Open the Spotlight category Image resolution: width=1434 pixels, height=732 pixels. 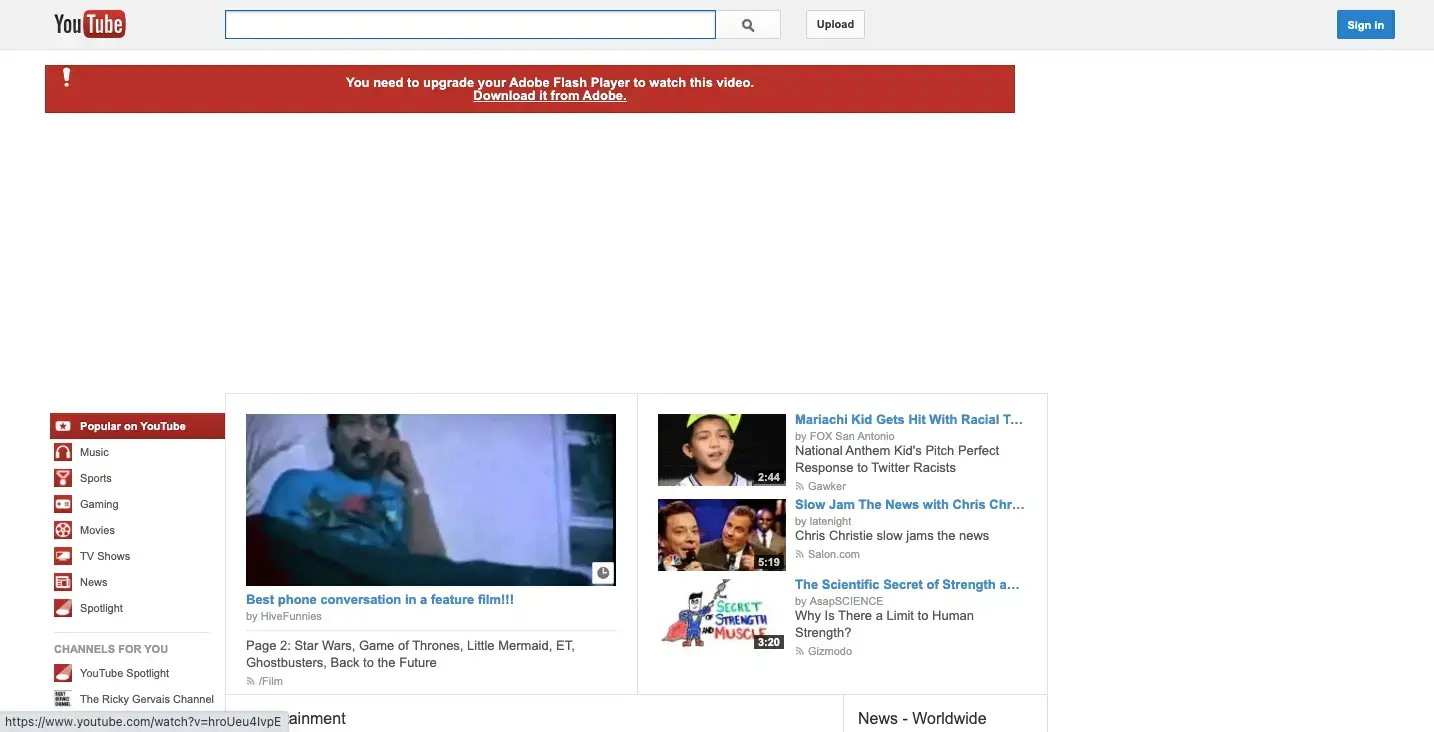pyautogui.click(x=102, y=608)
